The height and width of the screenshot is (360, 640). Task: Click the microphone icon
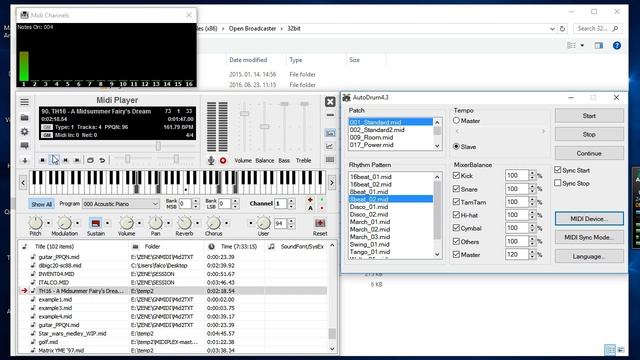(211, 160)
